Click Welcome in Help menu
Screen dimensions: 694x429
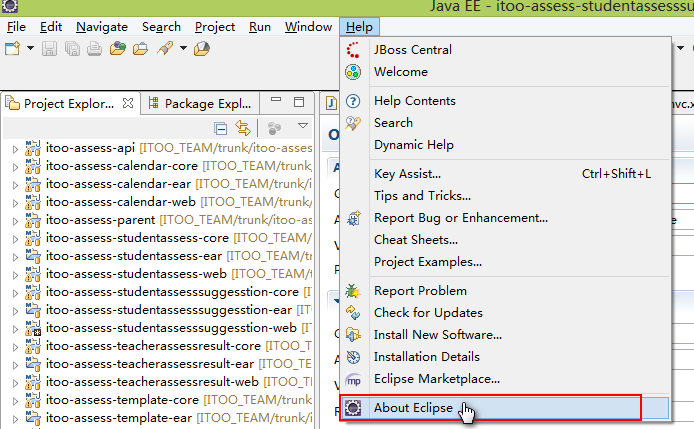click(505, 72)
